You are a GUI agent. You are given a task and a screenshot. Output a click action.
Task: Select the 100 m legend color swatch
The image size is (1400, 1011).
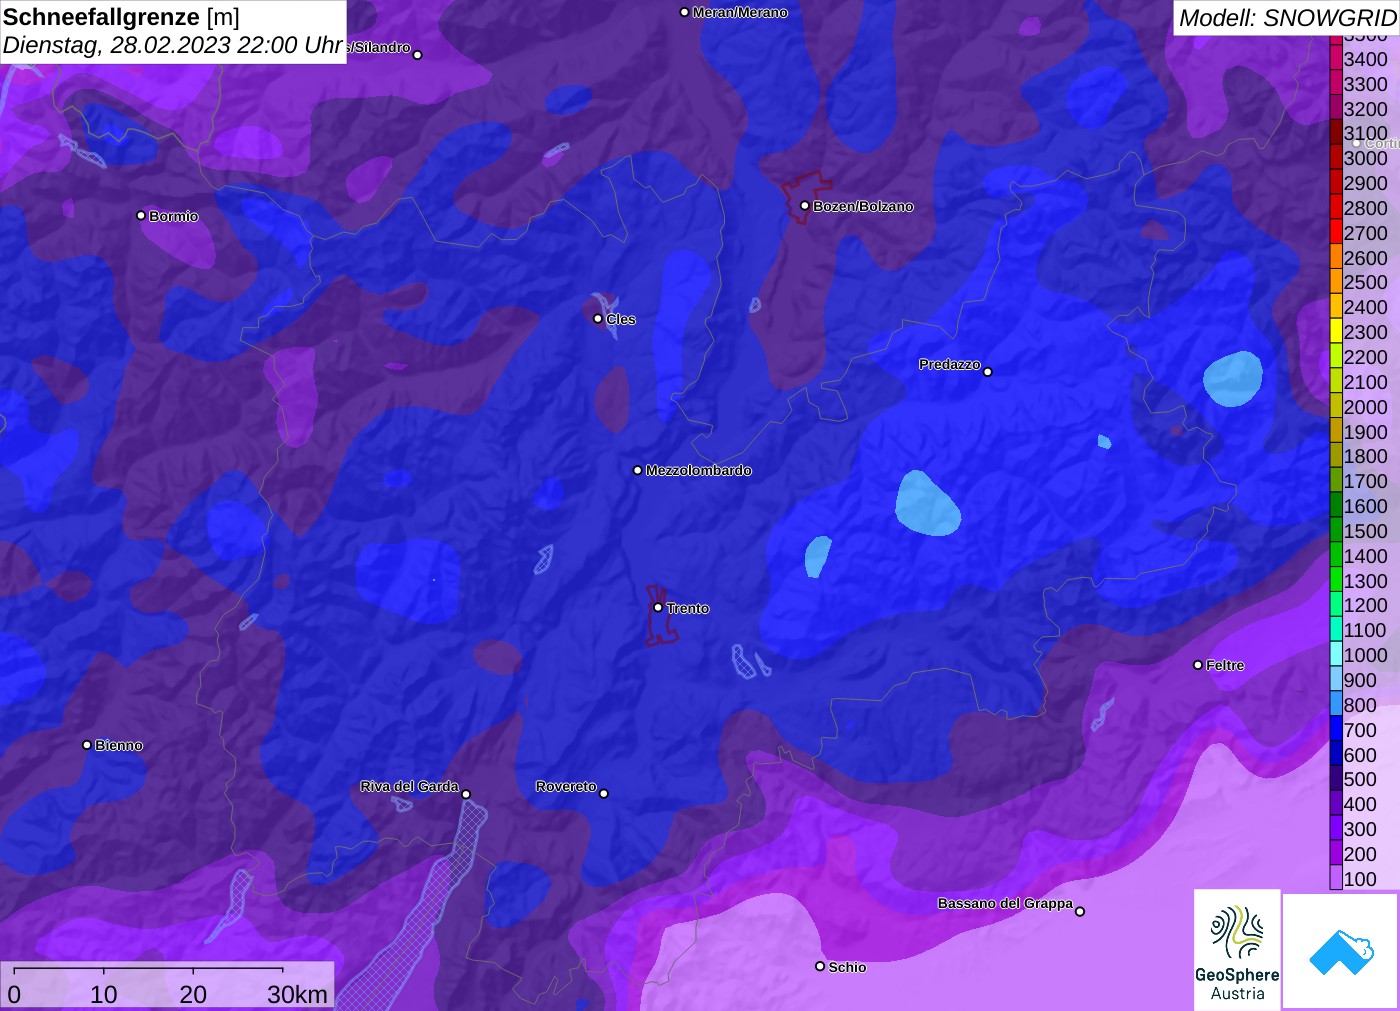pyautogui.click(x=1336, y=879)
